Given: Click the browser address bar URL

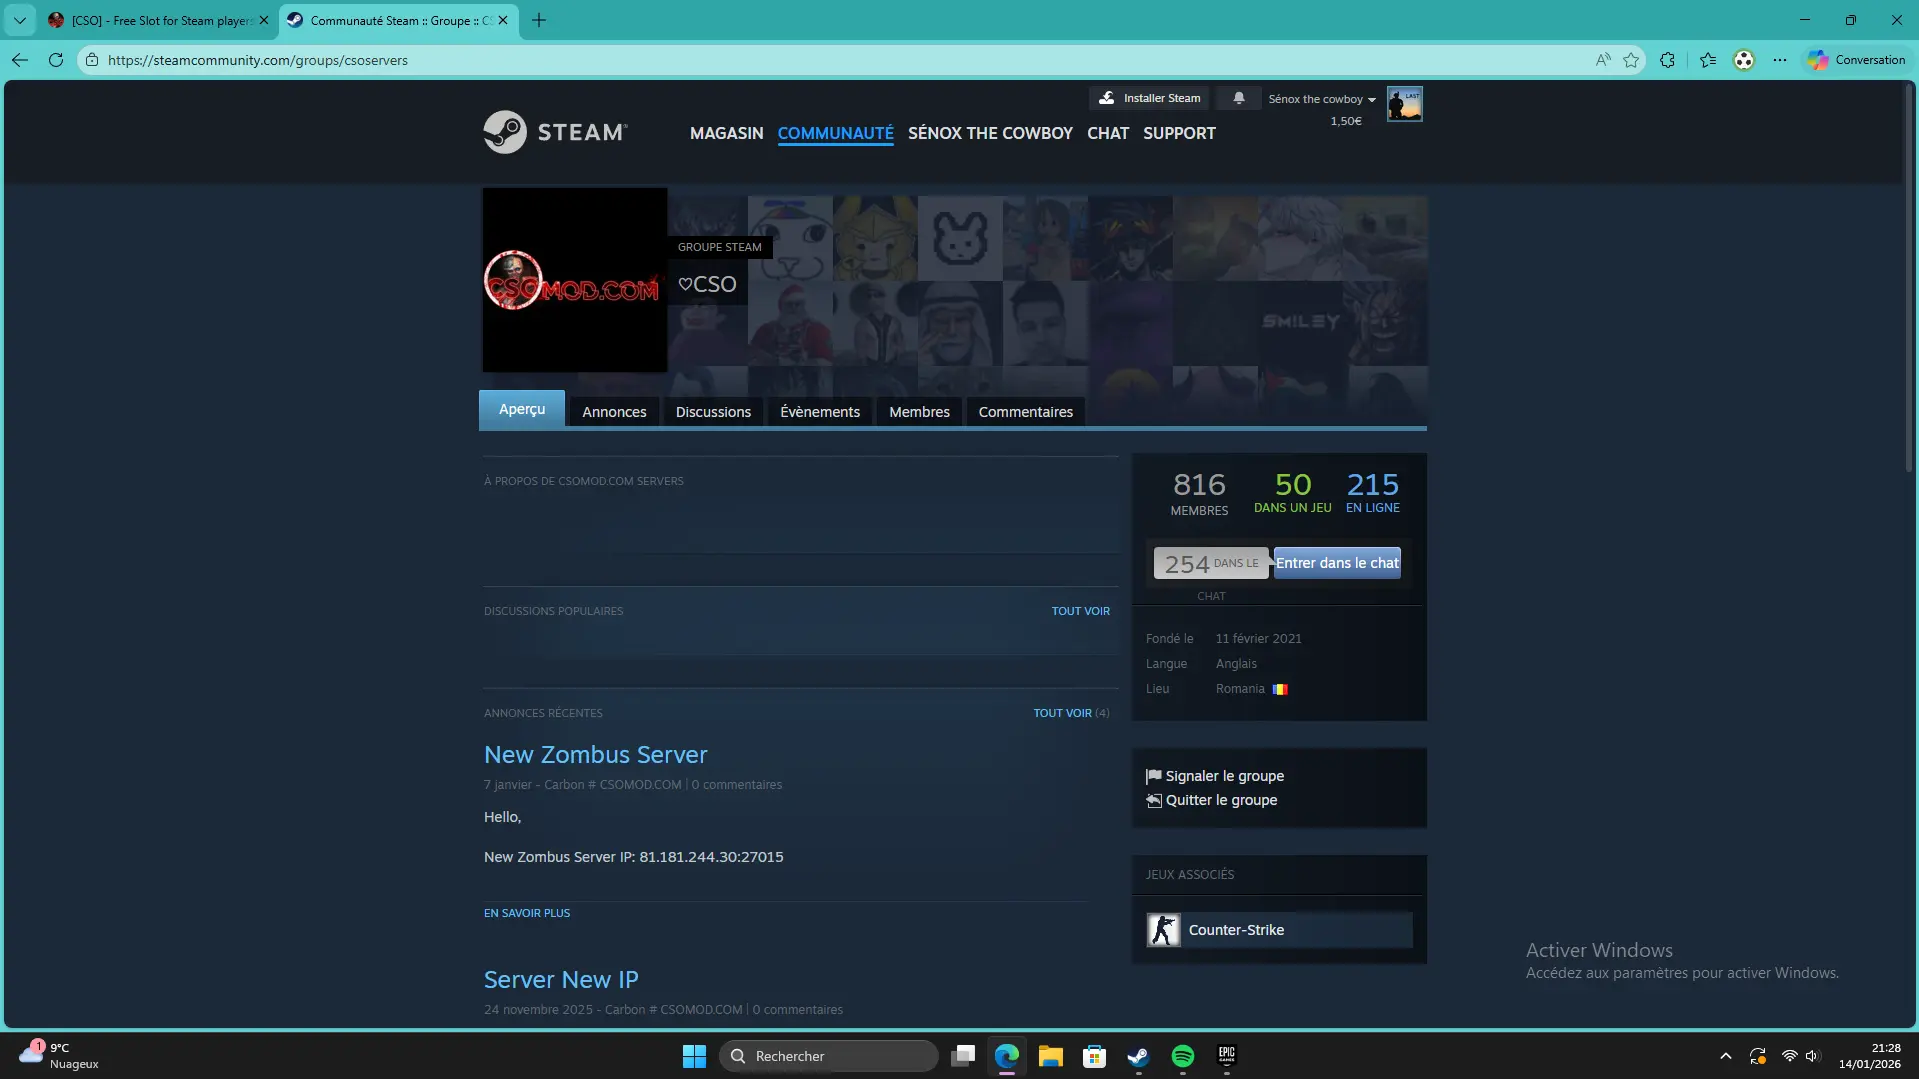Looking at the screenshot, I should point(258,60).
